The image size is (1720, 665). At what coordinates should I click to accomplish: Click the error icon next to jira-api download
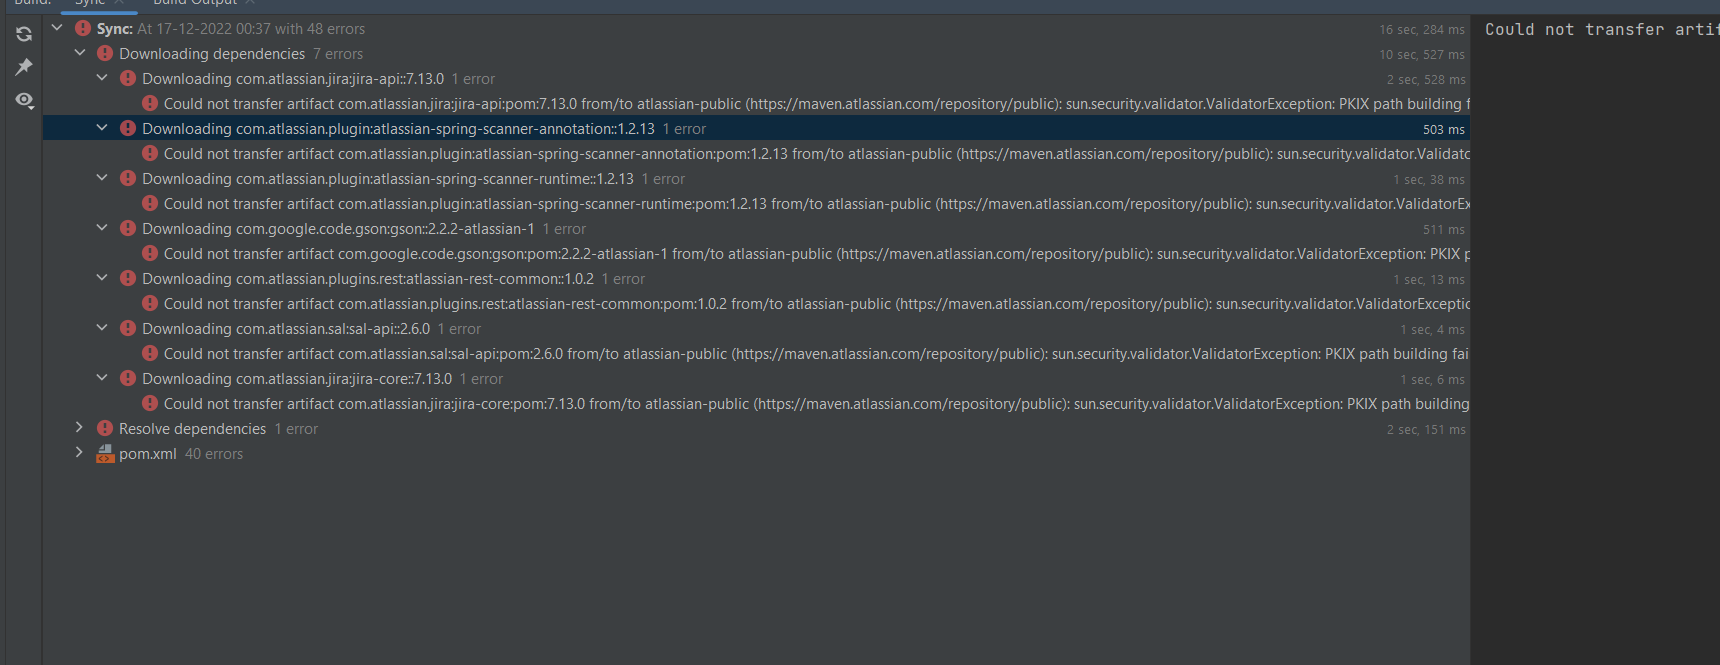point(128,79)
